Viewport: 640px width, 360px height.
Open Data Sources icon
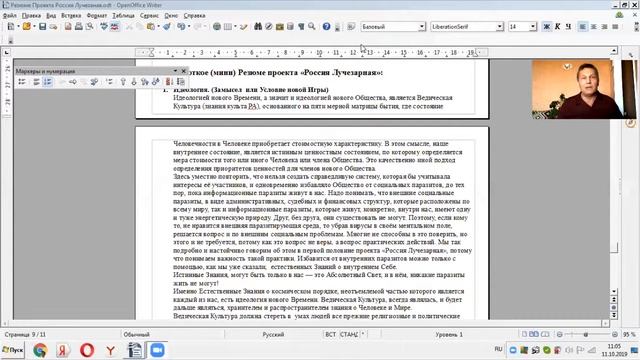(x=290, y=27)
